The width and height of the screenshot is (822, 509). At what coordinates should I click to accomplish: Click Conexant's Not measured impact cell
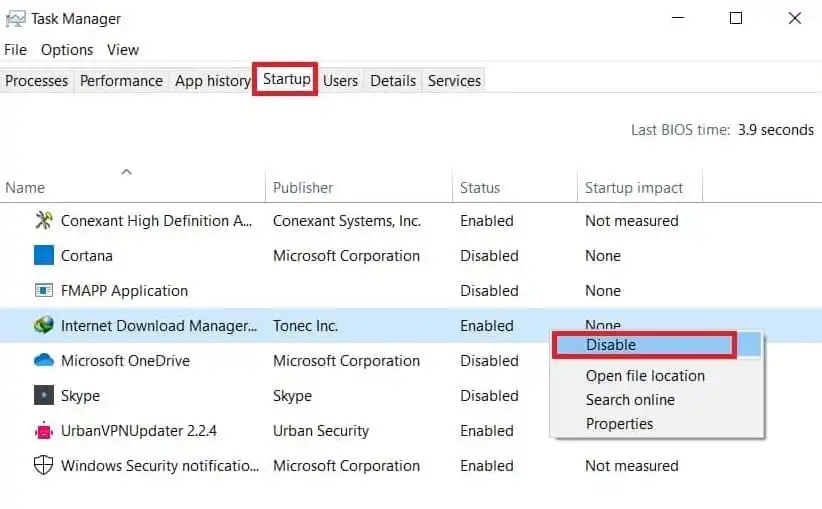632,221
